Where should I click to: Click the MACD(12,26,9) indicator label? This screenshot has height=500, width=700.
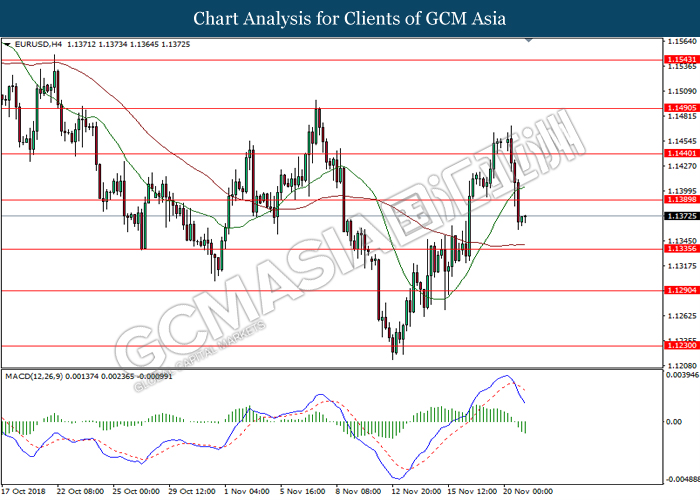coord(34,376)
